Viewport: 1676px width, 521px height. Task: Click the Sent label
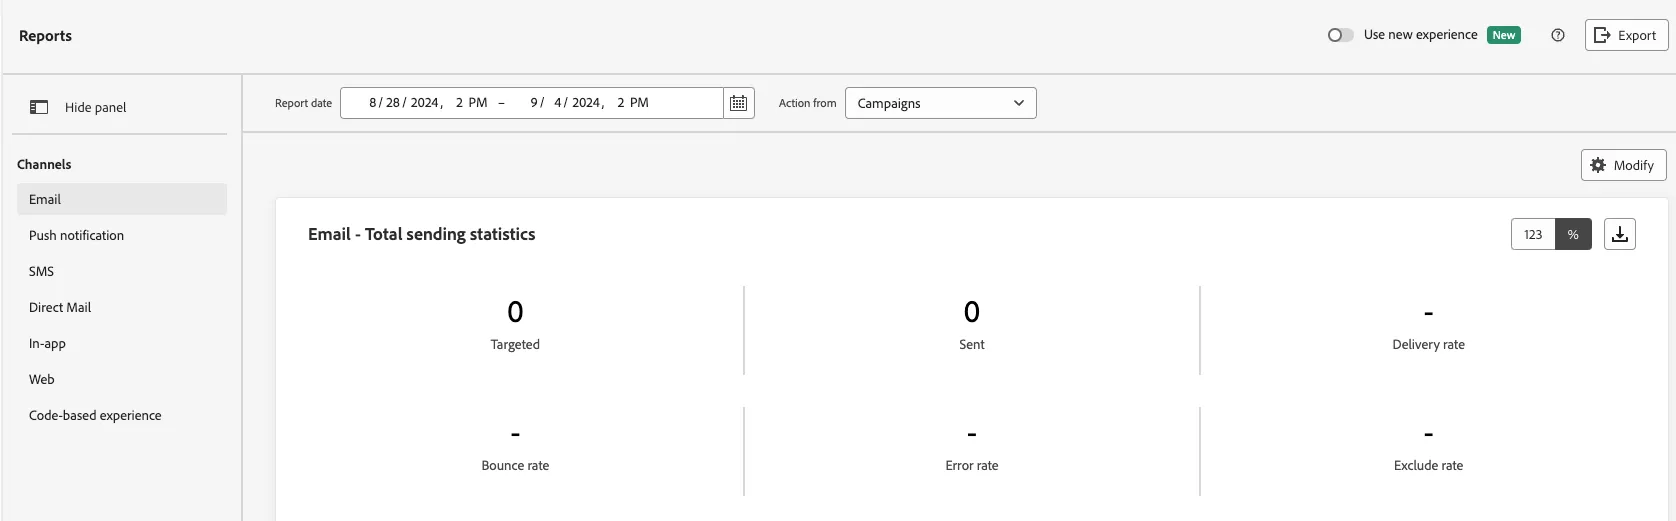point(971,344)
